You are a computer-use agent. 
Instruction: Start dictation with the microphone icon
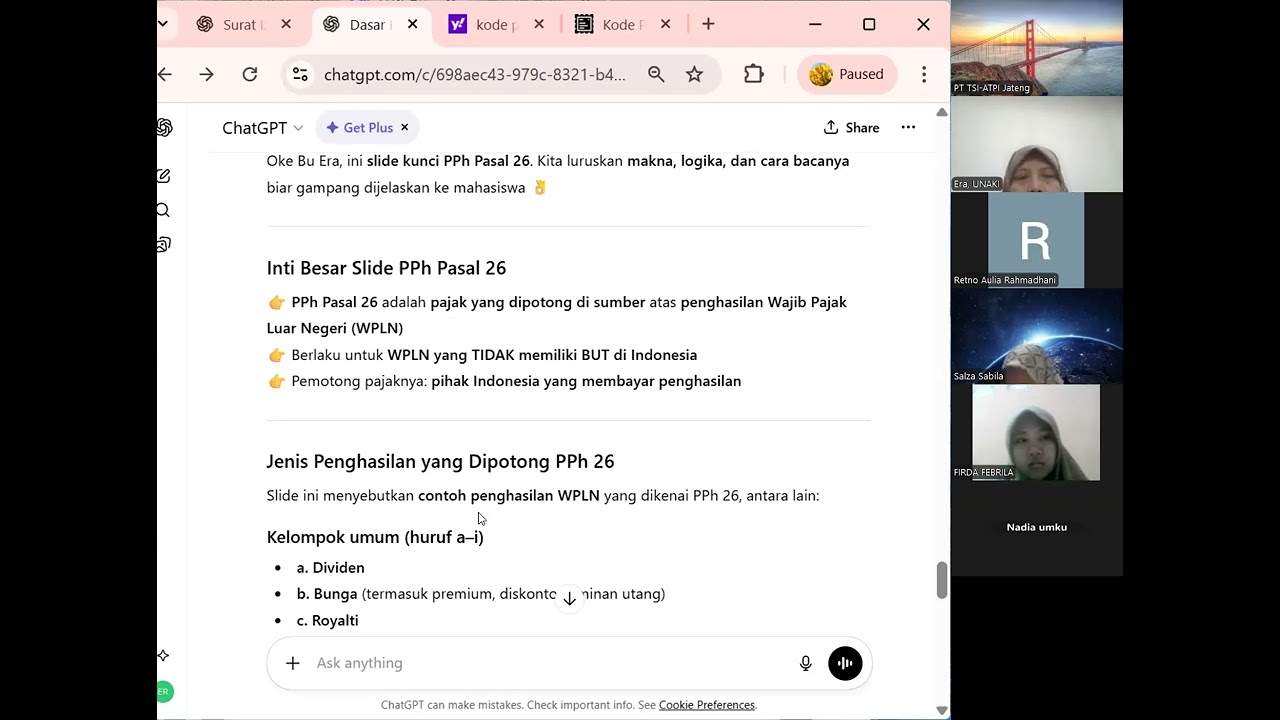pos(806,663)
